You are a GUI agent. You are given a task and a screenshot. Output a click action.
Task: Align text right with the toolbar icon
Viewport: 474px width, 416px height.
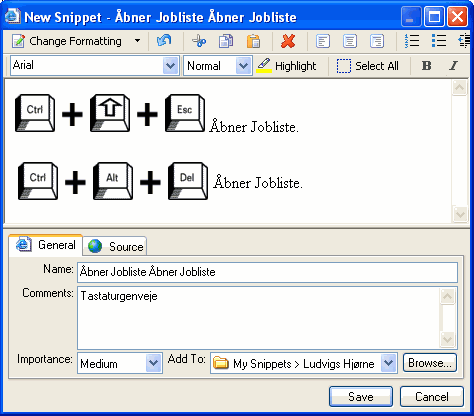377,41
